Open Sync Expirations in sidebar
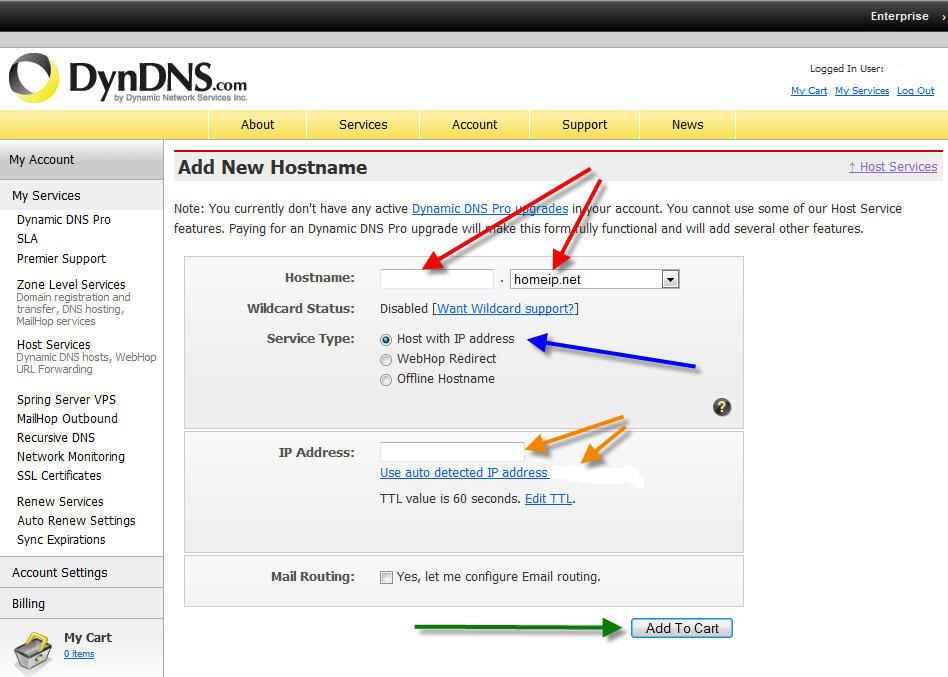 [60, 540]
